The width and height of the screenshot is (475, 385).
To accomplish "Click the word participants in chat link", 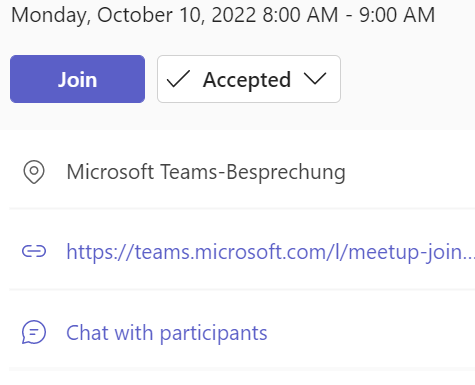I will 214,334.
